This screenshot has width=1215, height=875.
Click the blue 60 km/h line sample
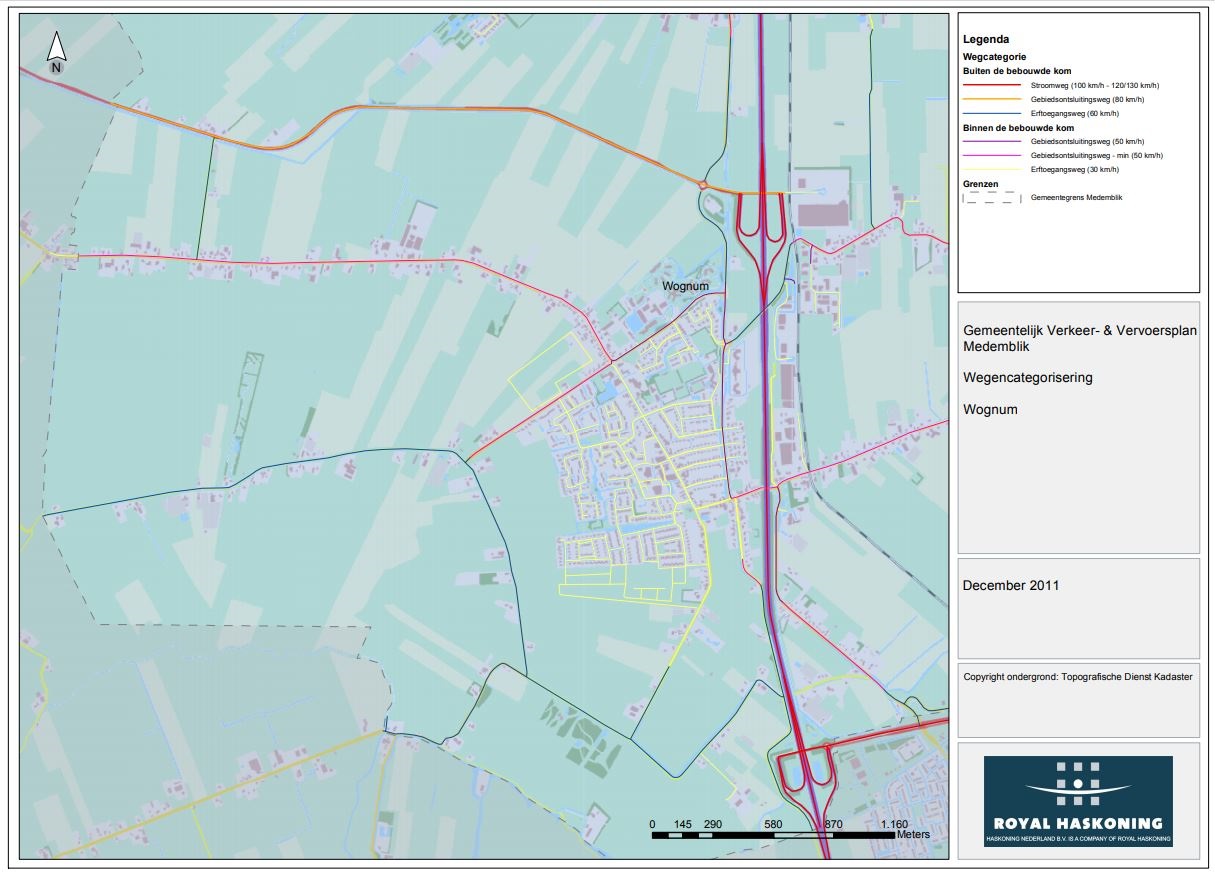[x=991, y=114]
